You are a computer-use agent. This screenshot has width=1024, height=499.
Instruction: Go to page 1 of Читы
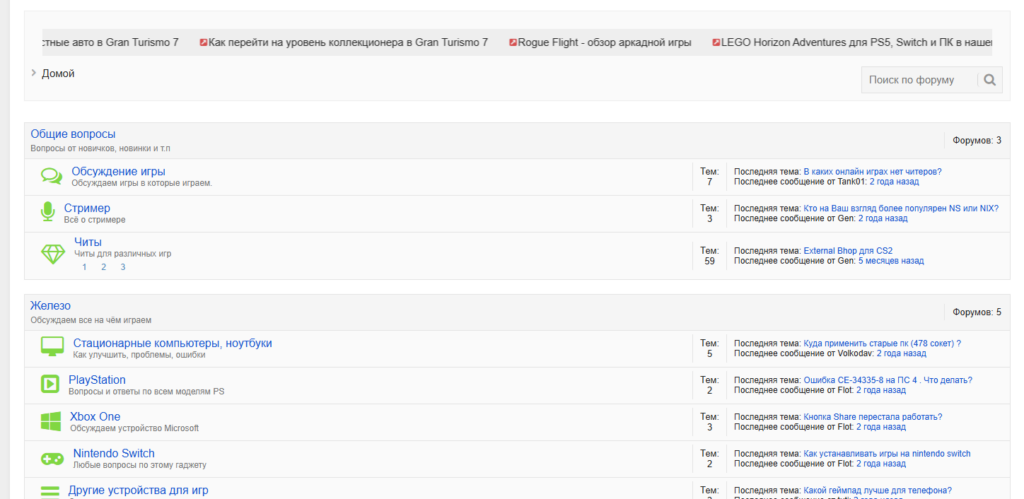coord(84,267)
